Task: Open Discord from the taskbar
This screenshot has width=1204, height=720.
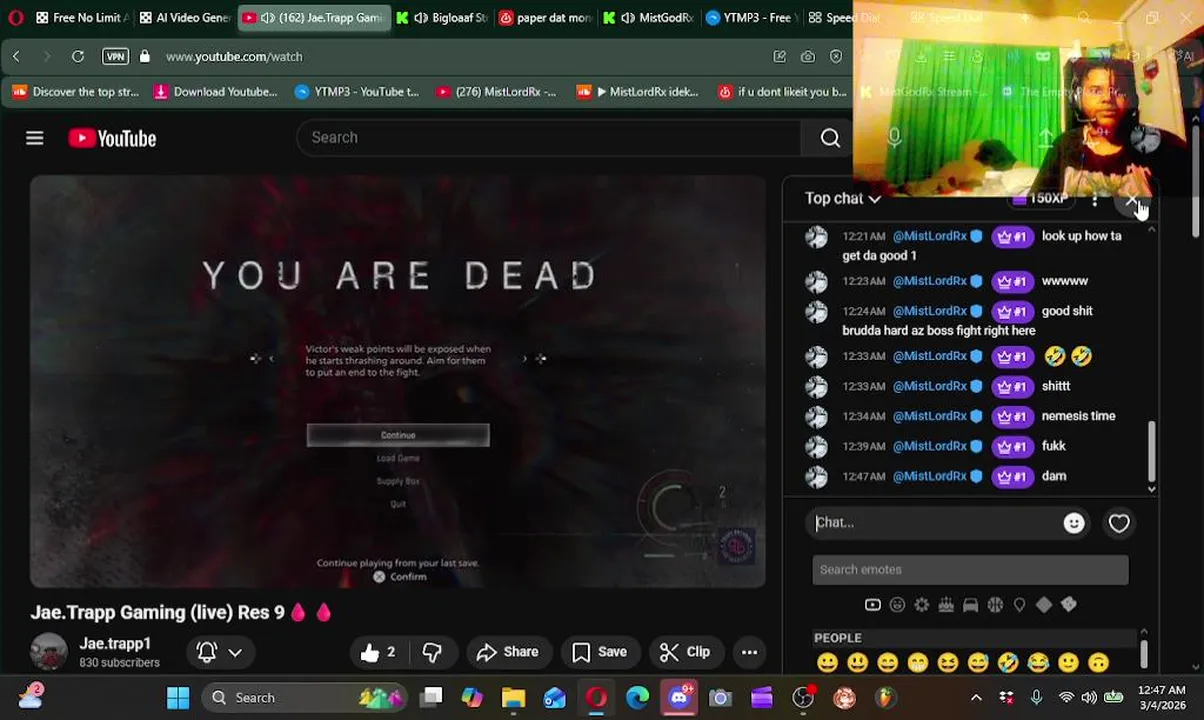Action: click(679, 698)
